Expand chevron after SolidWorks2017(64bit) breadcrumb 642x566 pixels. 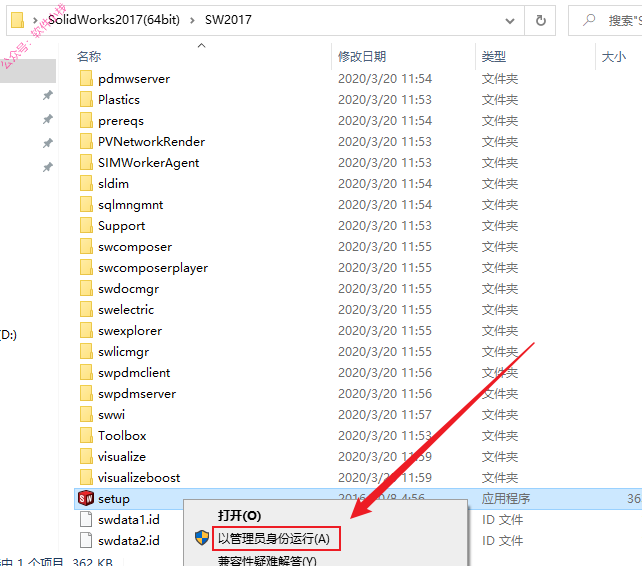click(192, 20)
